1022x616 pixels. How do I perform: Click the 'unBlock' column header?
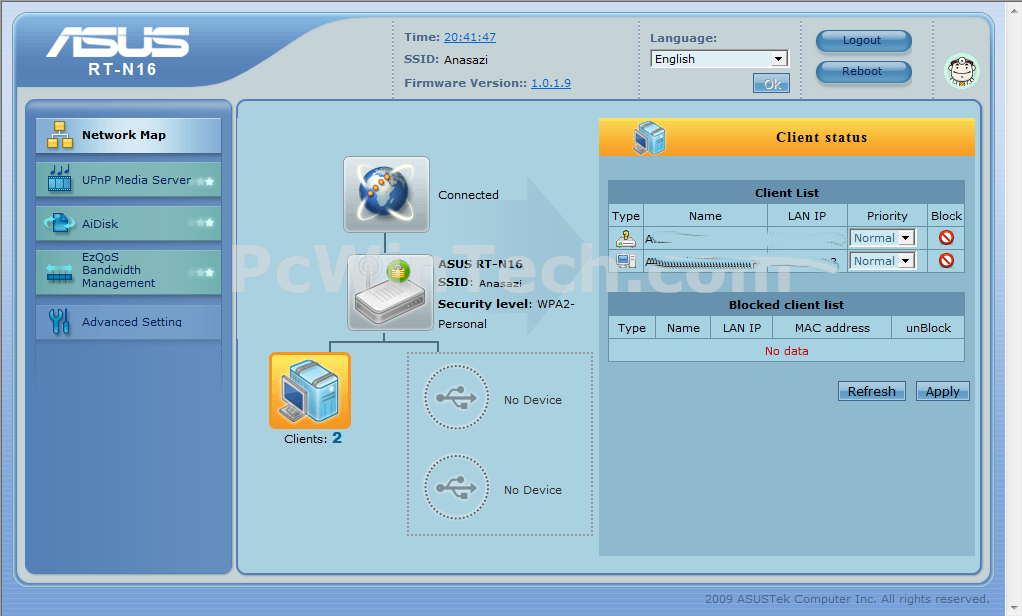pyautogui.click(x=928, y=328)
